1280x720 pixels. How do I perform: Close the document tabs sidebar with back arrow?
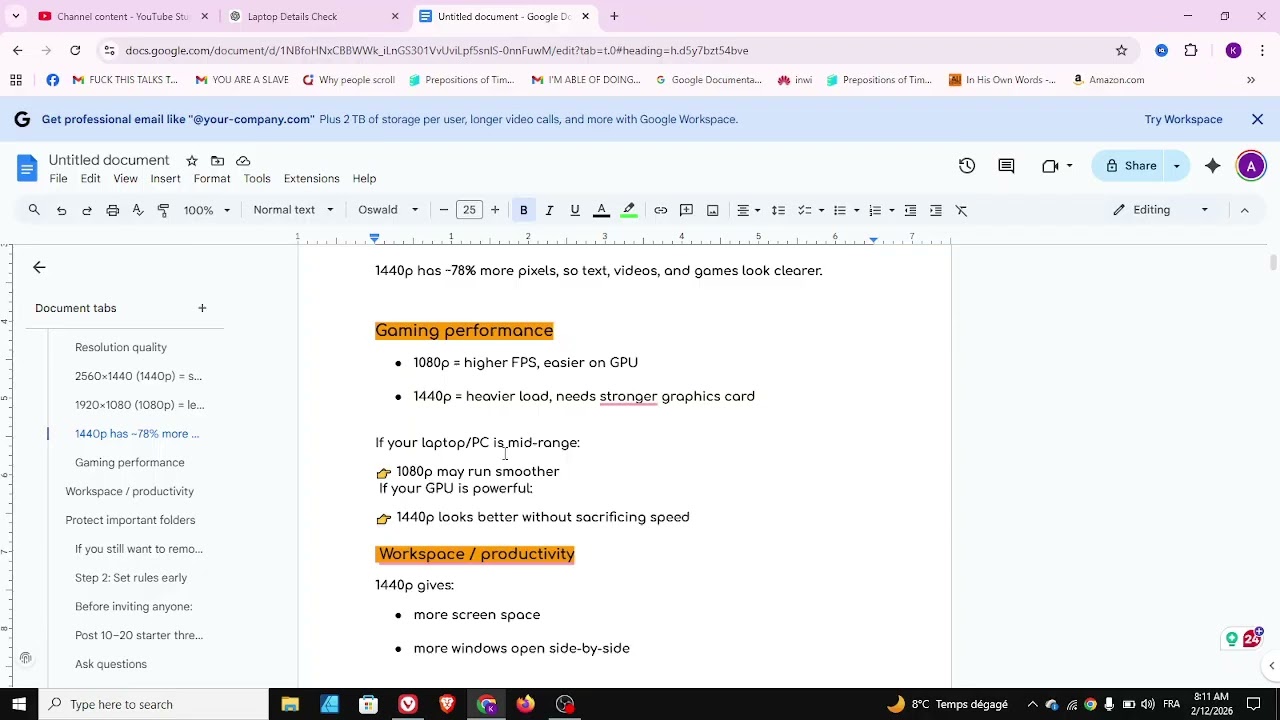[39, 267]
